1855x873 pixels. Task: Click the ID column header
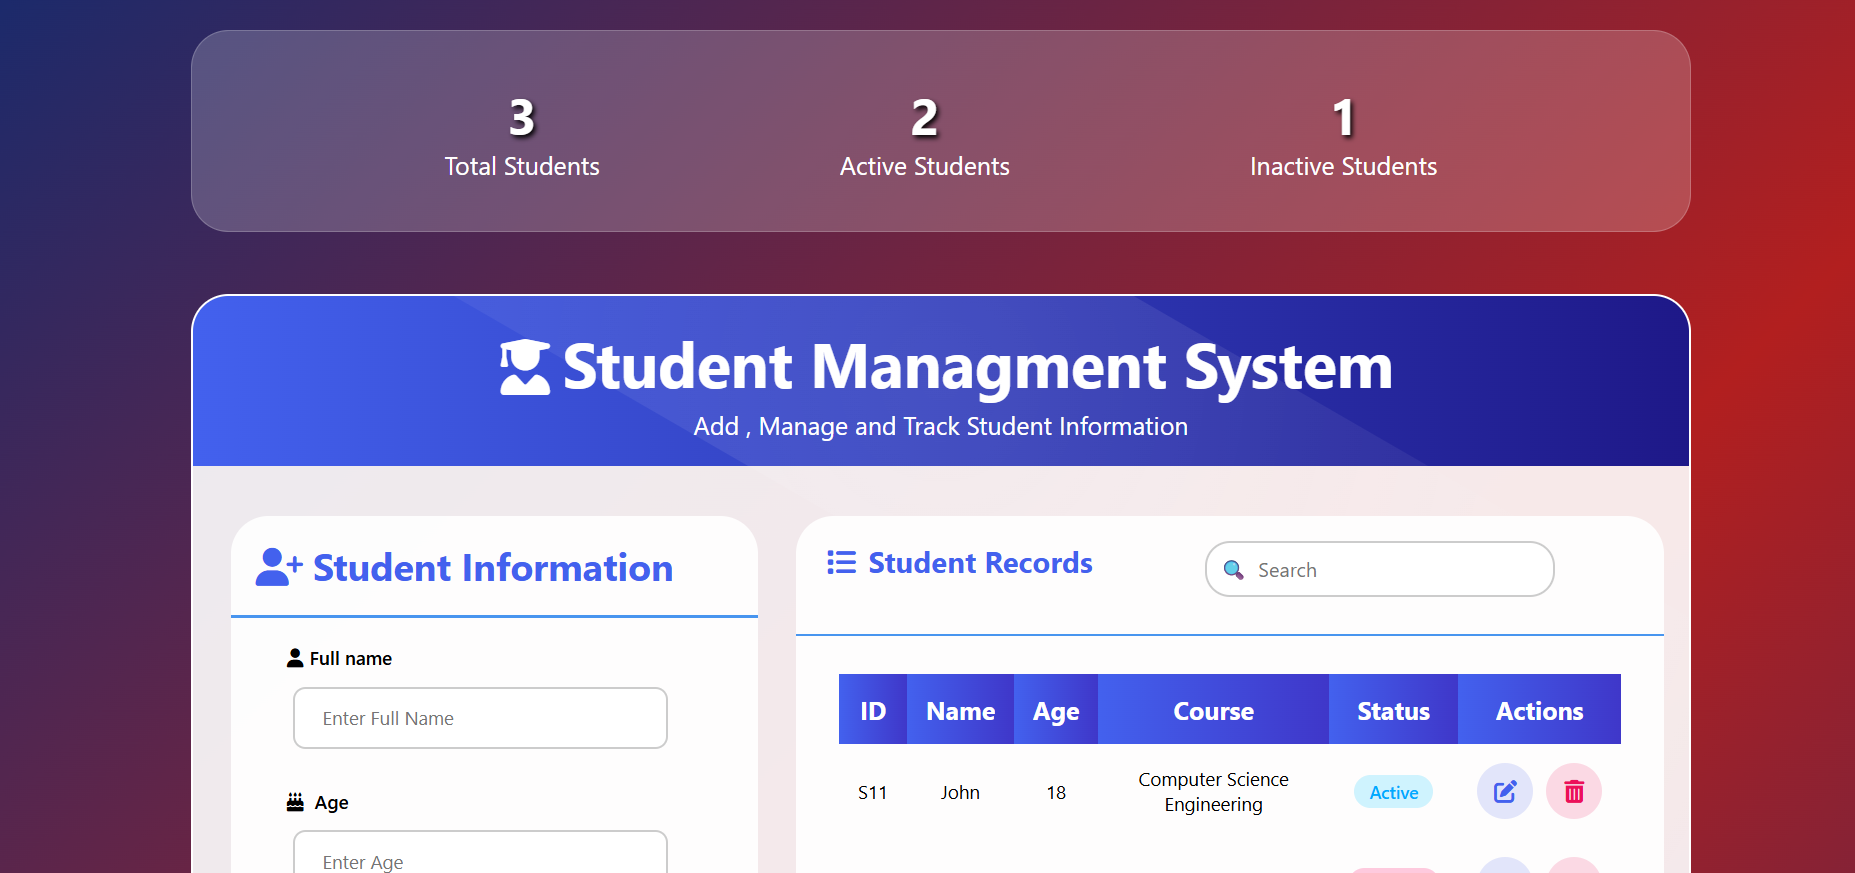tap(873, 710)
